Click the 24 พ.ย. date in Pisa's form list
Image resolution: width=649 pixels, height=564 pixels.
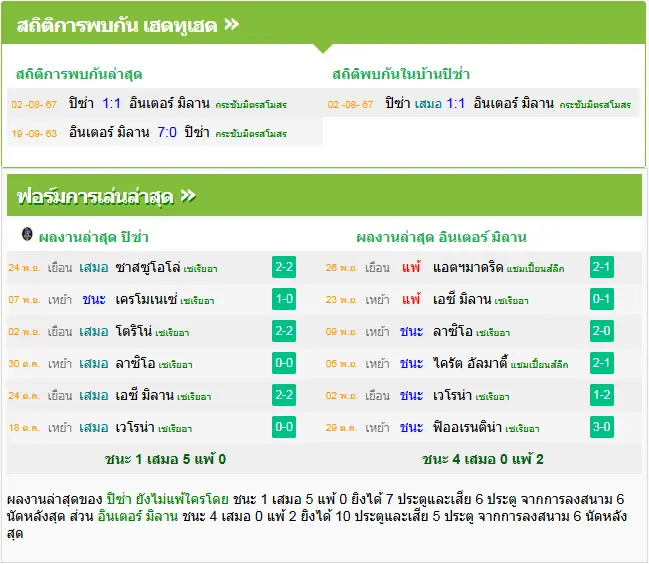click(24, 268)
